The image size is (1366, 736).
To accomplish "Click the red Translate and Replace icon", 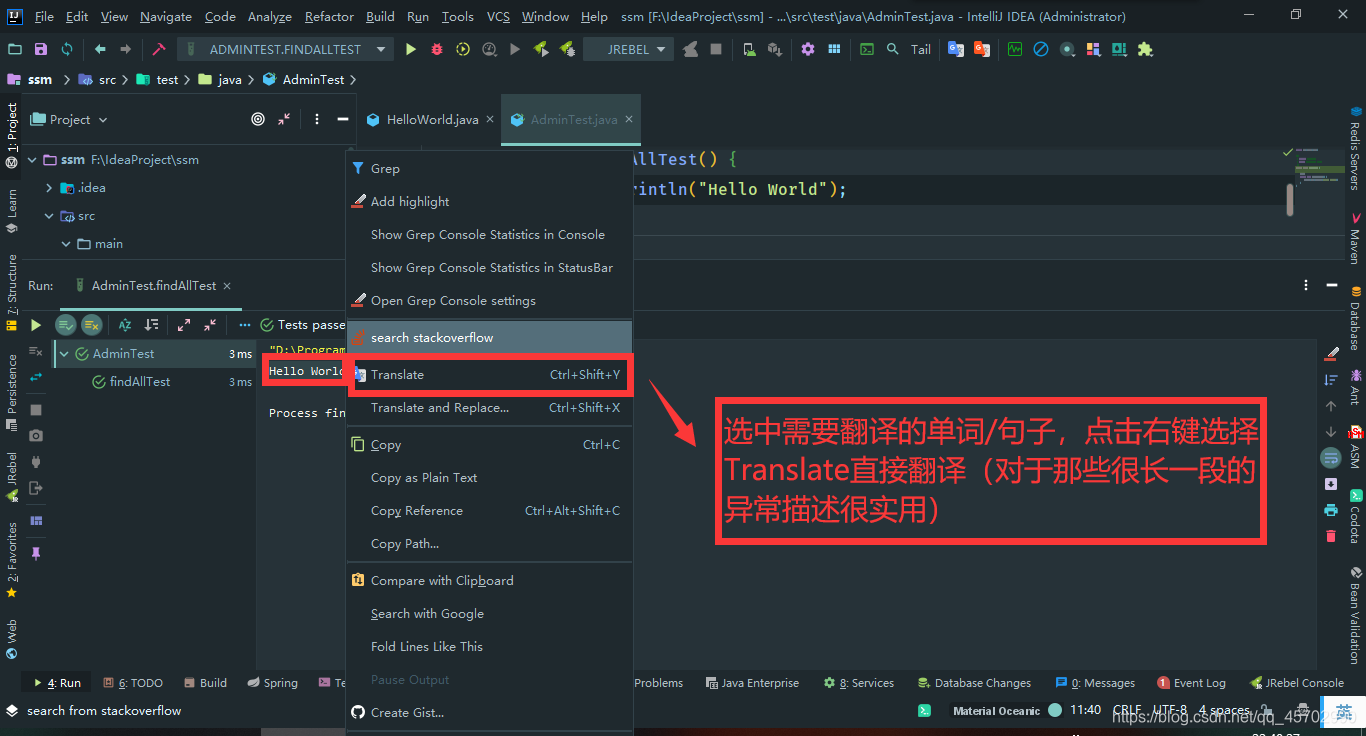I will (982, 49).
